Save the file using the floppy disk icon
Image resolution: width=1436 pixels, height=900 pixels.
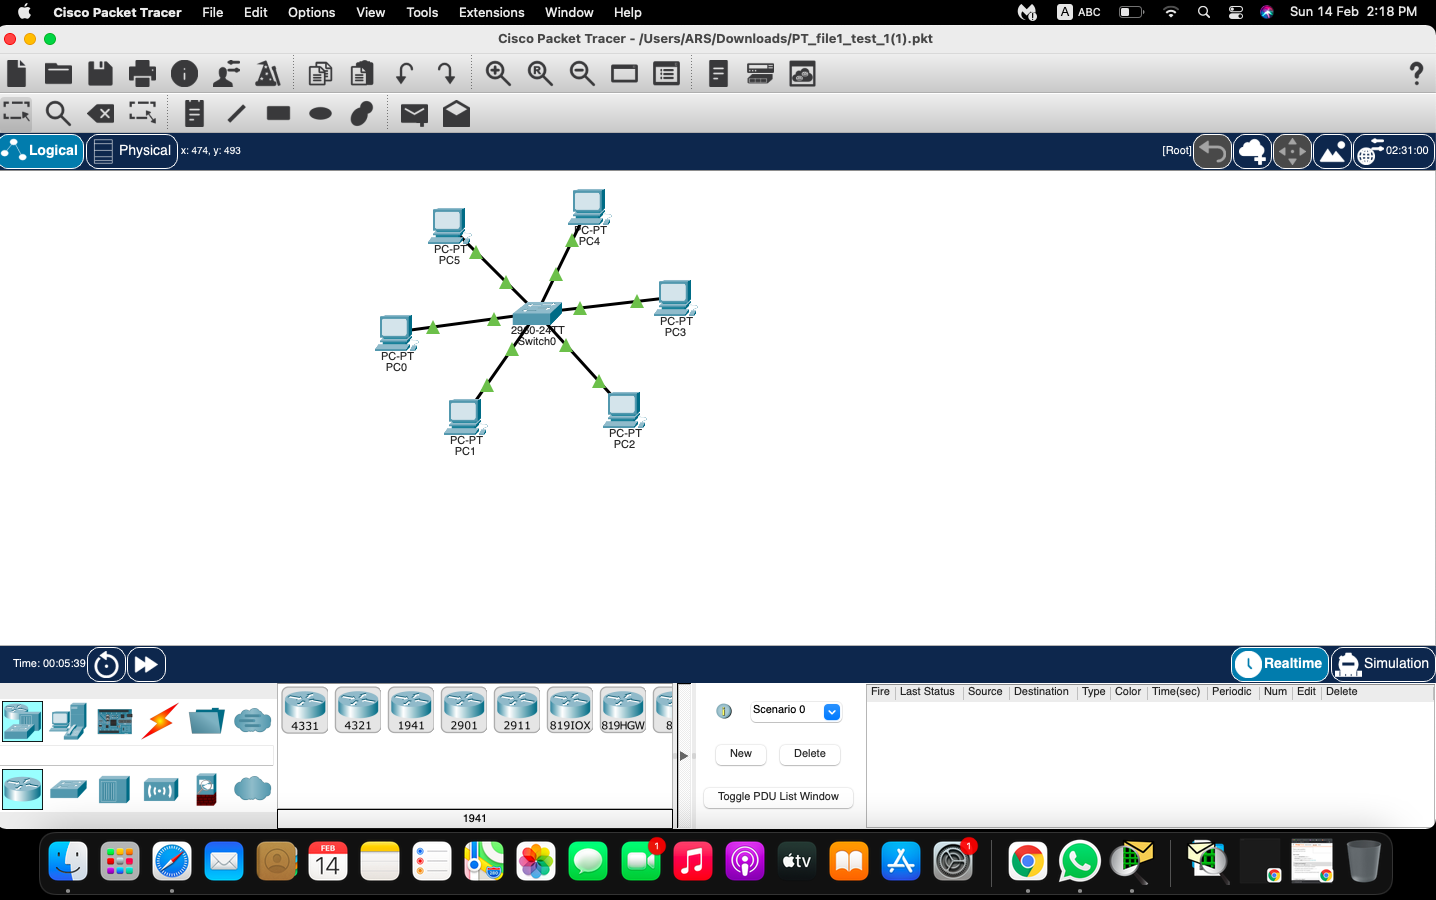(x=100, y=74)
